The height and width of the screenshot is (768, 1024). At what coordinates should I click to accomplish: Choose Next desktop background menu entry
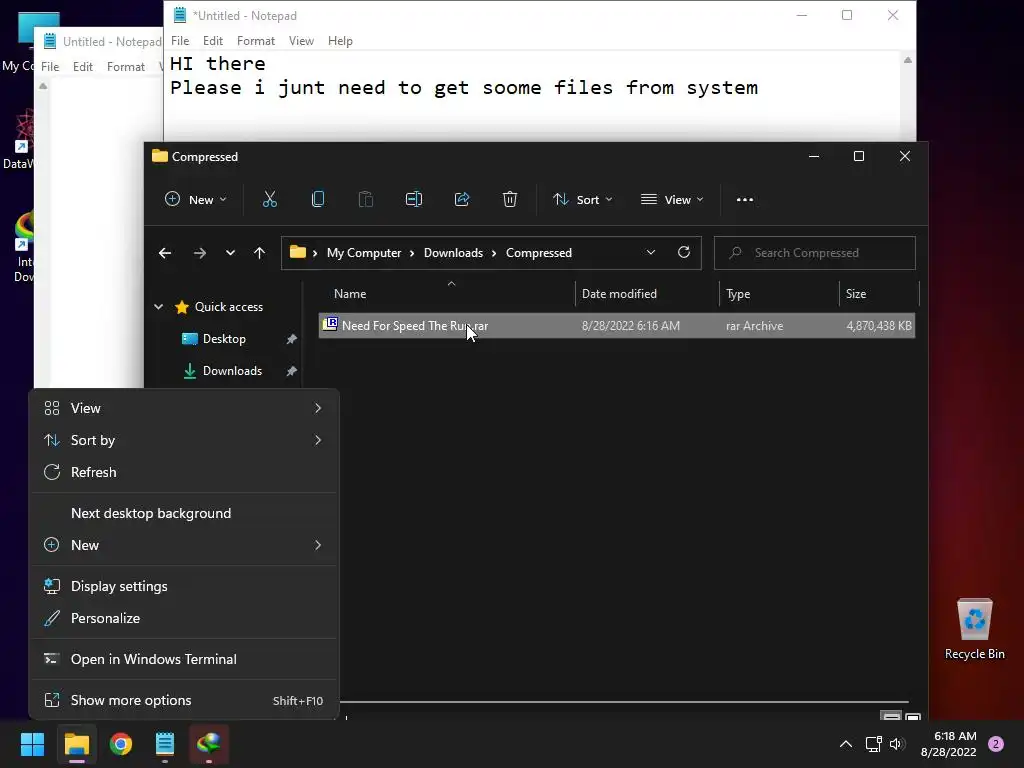click(184, 513)
